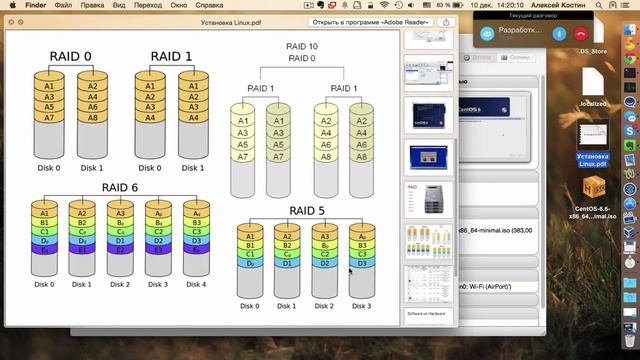Open VirtualBox from the Dock
The image size is (640, 360).
630,232
